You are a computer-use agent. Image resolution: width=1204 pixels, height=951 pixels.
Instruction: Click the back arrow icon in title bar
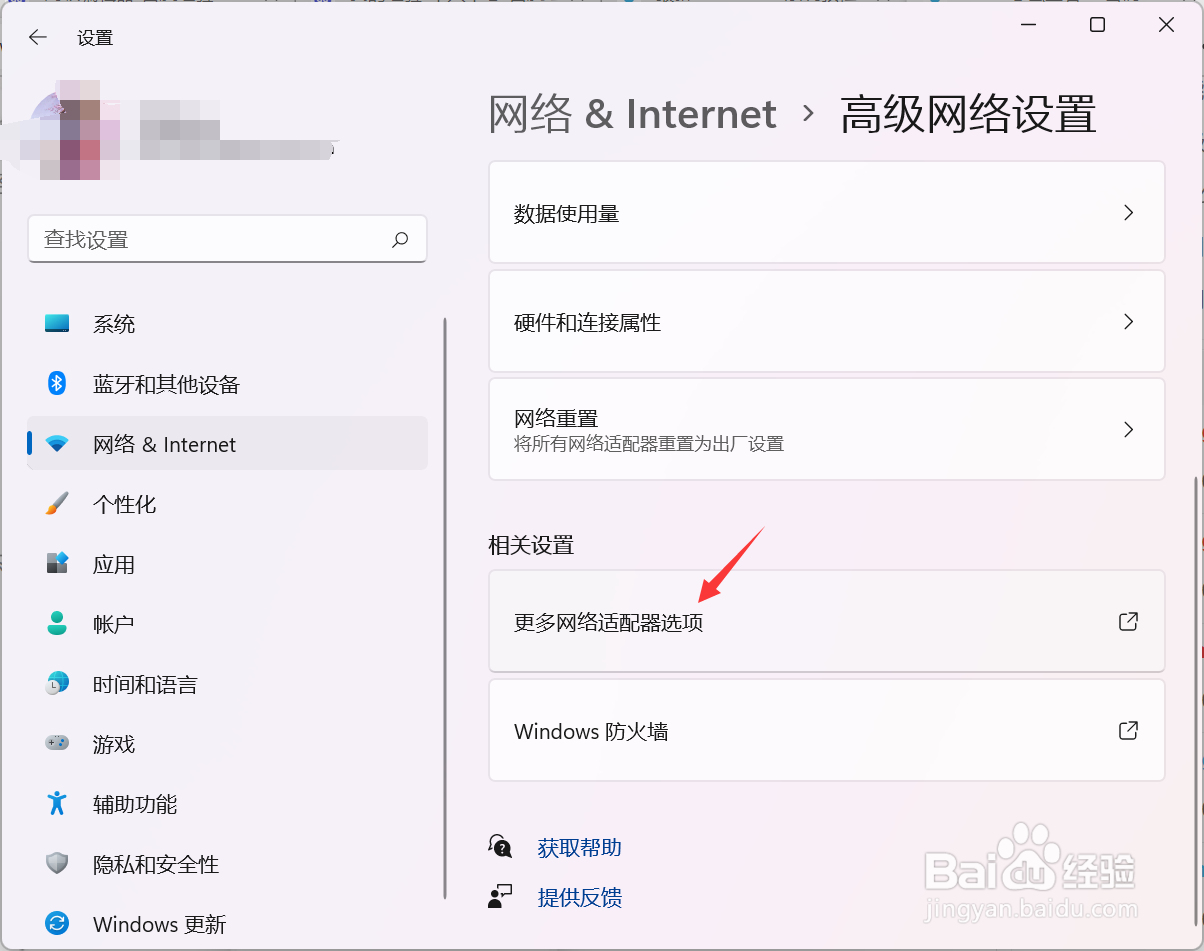pyautogui.click(x=38, y=38)
